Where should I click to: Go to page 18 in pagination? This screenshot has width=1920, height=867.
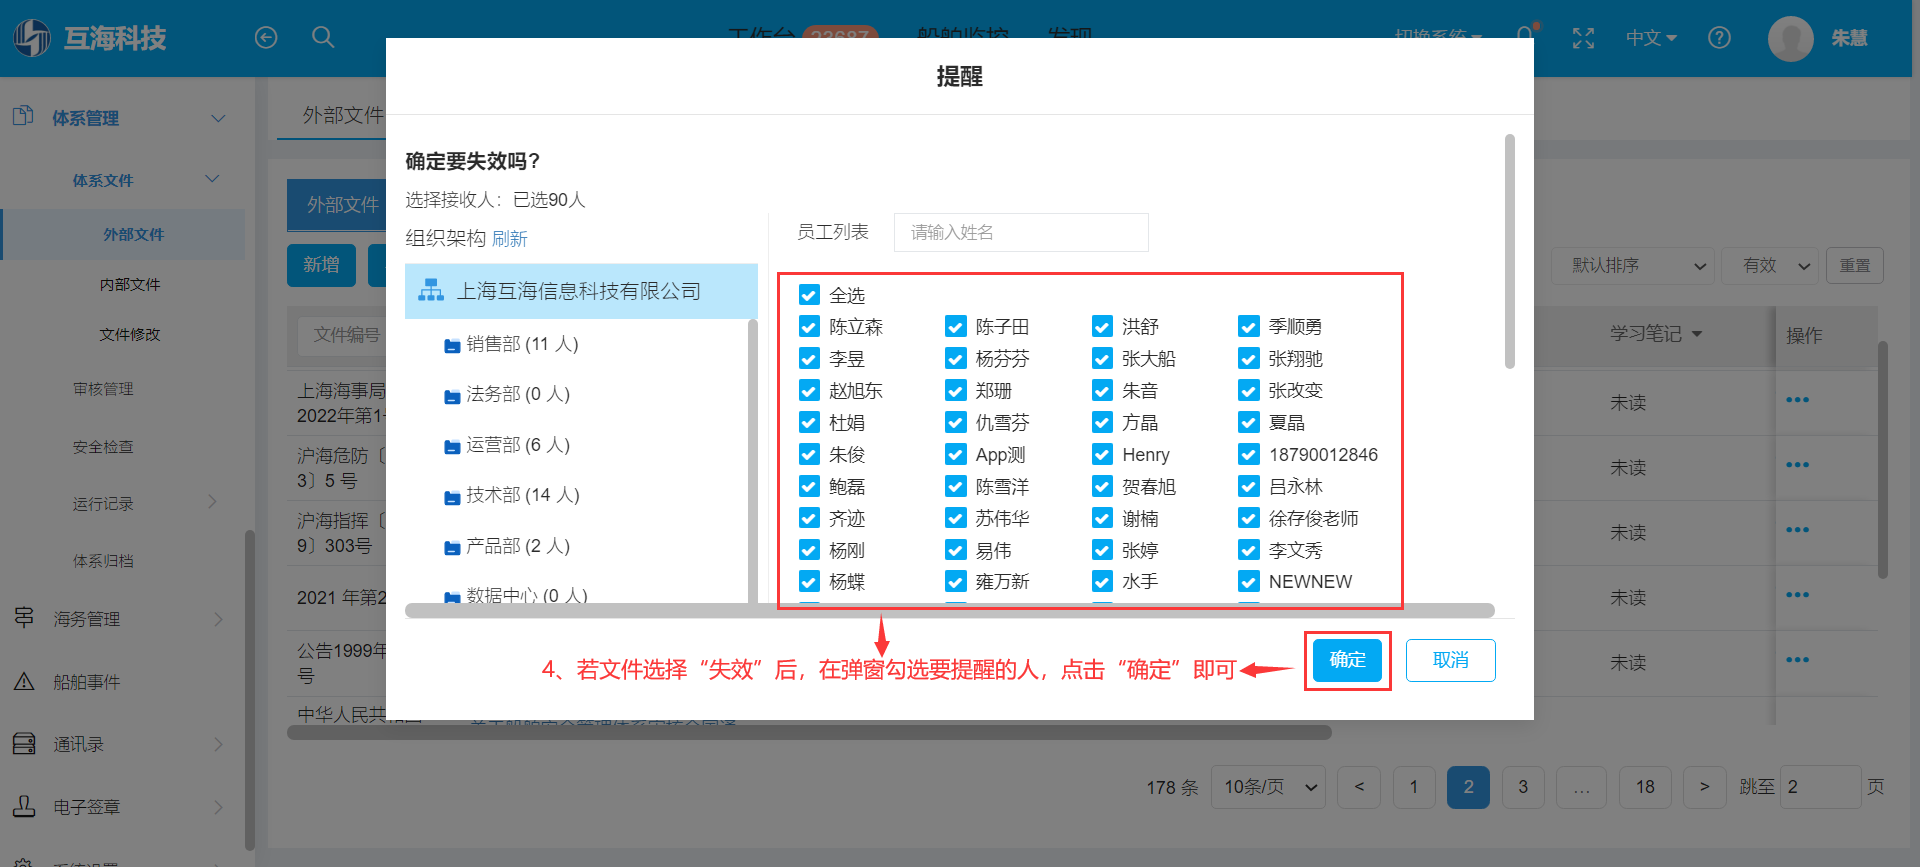point(1645,787)
